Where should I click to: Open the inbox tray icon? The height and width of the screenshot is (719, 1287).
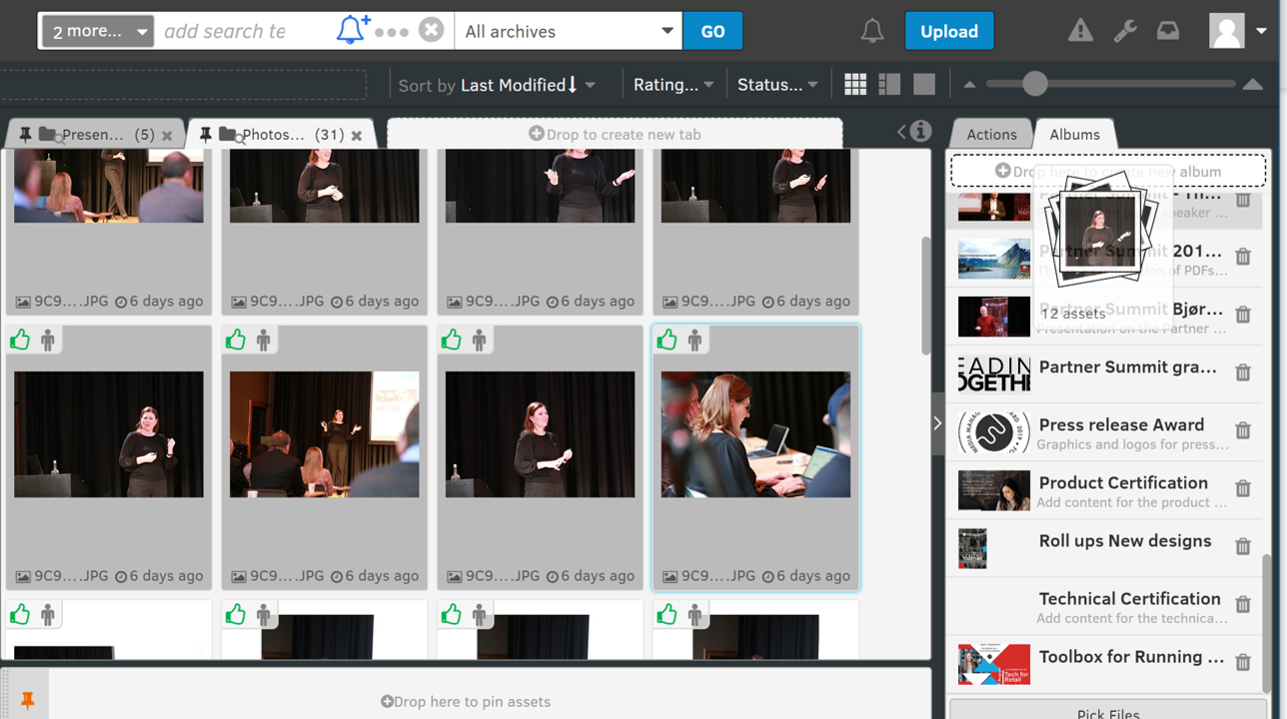[x=1168, y=31]
